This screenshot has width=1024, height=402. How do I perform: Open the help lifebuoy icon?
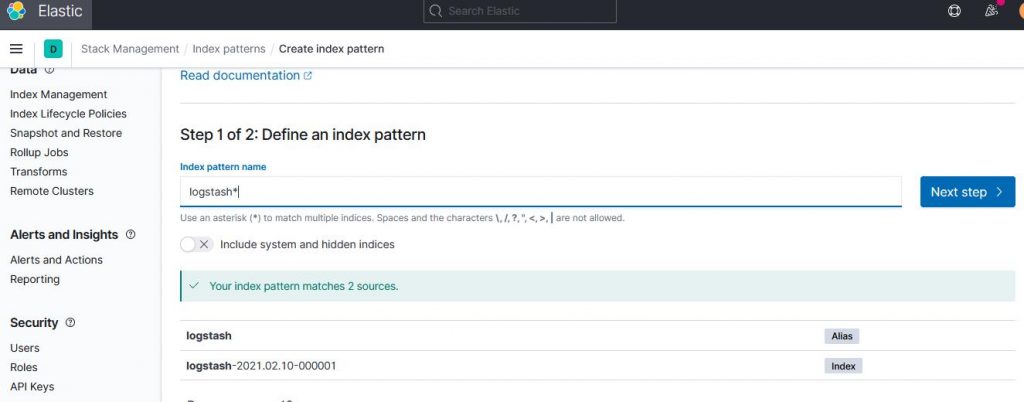click(954, 11)
